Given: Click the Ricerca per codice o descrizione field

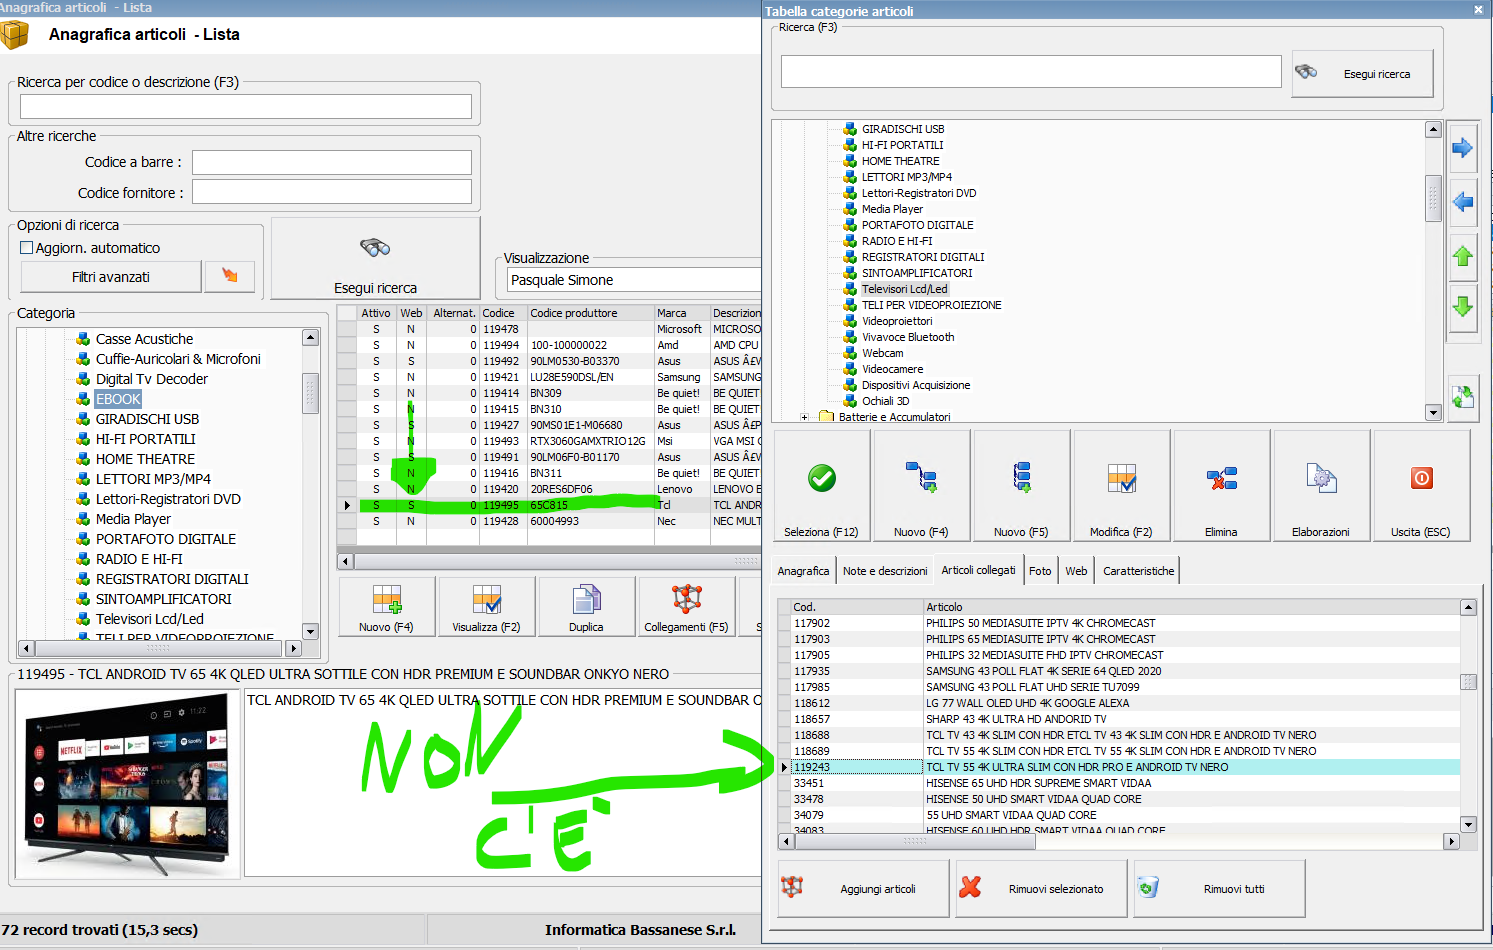Looking at the screenshot, I should tap(246, 106).
